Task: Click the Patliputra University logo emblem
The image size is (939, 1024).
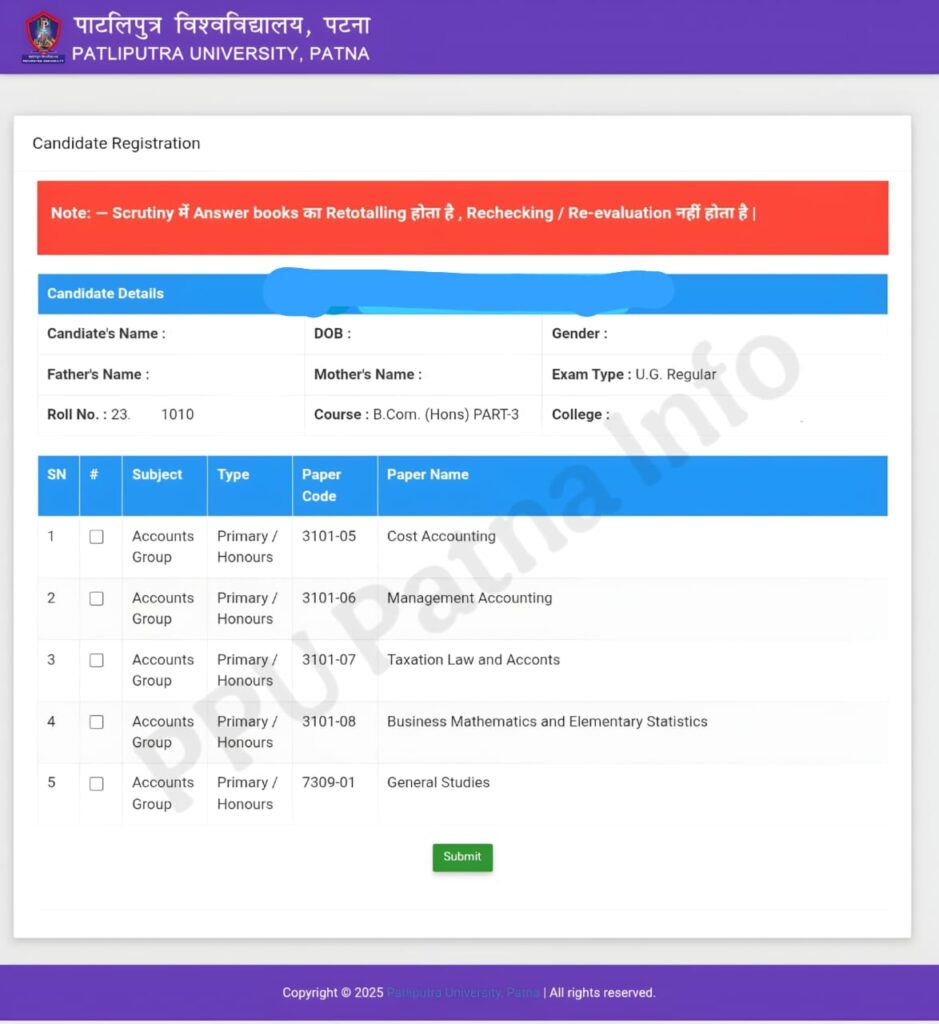Action: pos(43,37)
